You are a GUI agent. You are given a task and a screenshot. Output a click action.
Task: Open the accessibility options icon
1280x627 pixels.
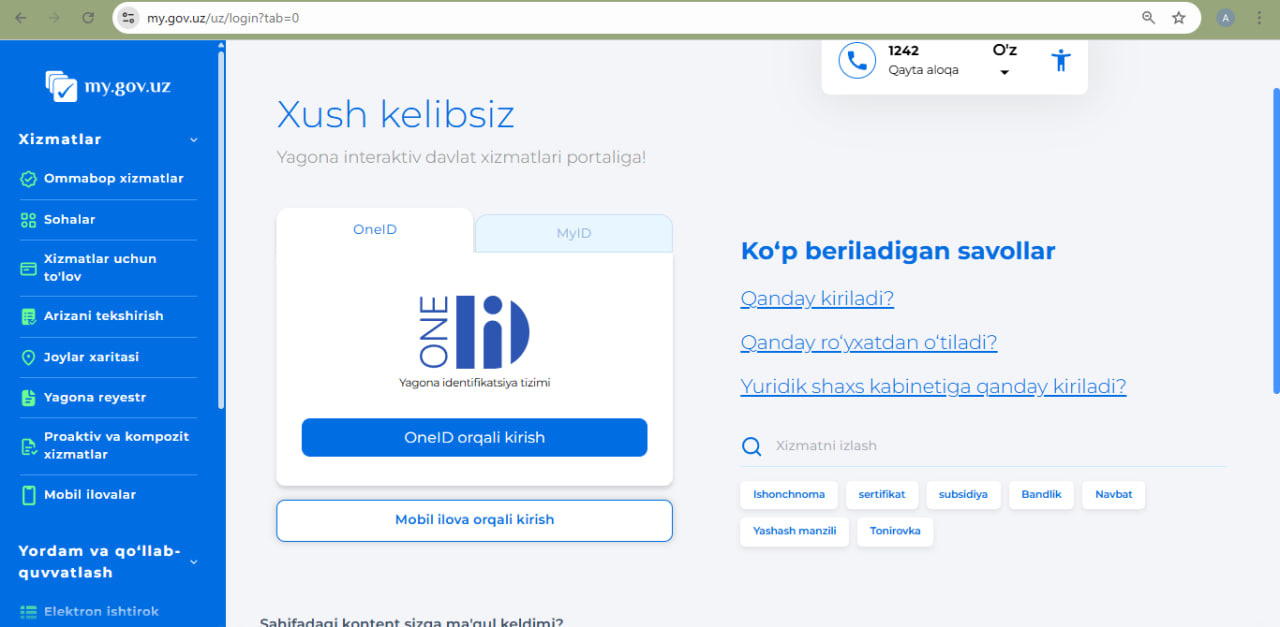click(1061, 60)
